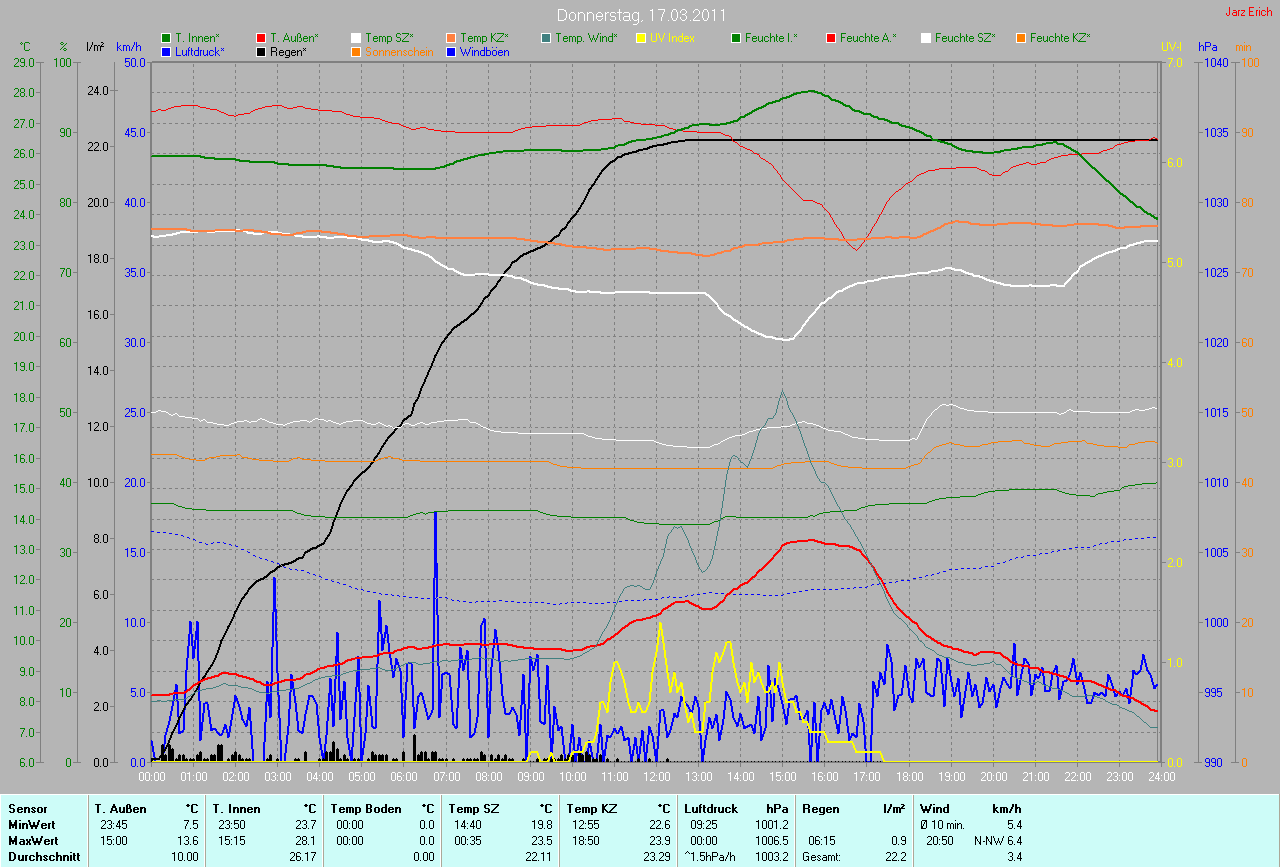The height and width of the screenshot is (867, 1280).
Task: Select the Feuchte KZ* legend label
Action: 1060,38
